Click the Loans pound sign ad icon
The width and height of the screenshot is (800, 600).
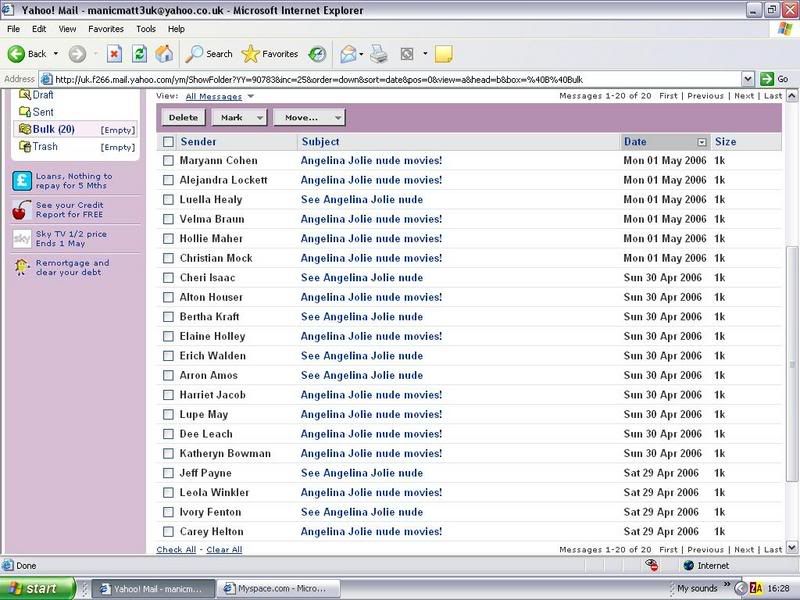(x=22, y=181)
